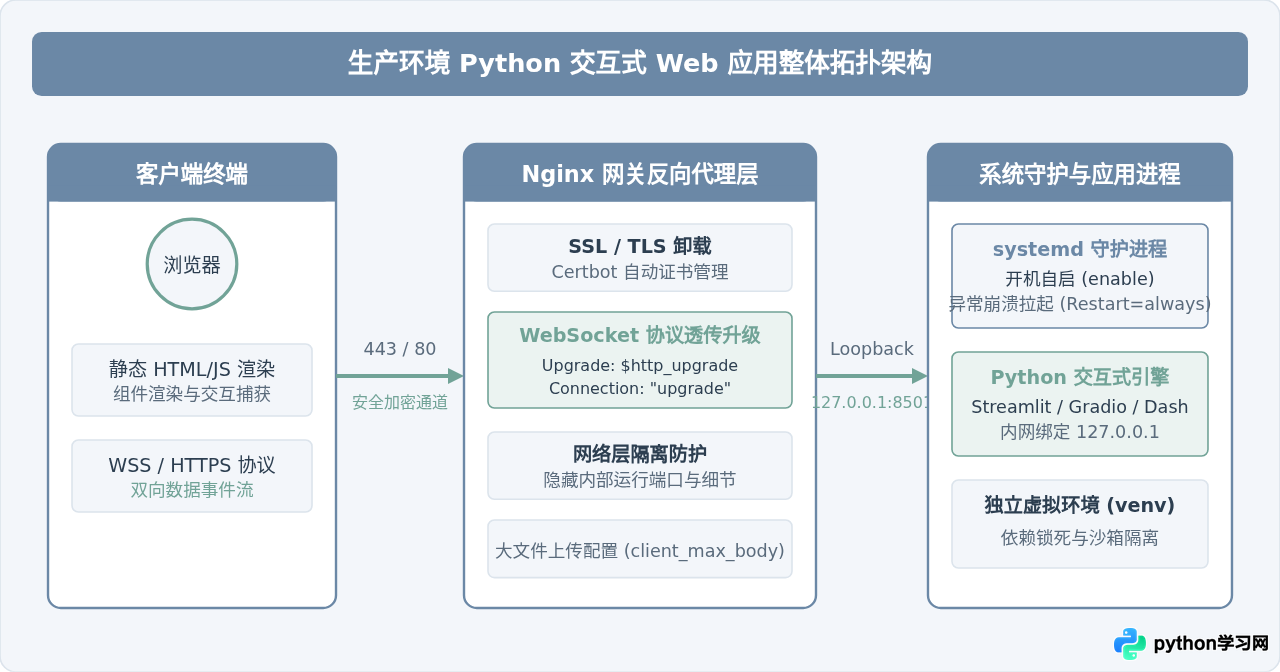Click the WebSocket 协议透传升级 box
Image resolution: width=1280 pixels, height=672 pixels.
tap(640, 360)
